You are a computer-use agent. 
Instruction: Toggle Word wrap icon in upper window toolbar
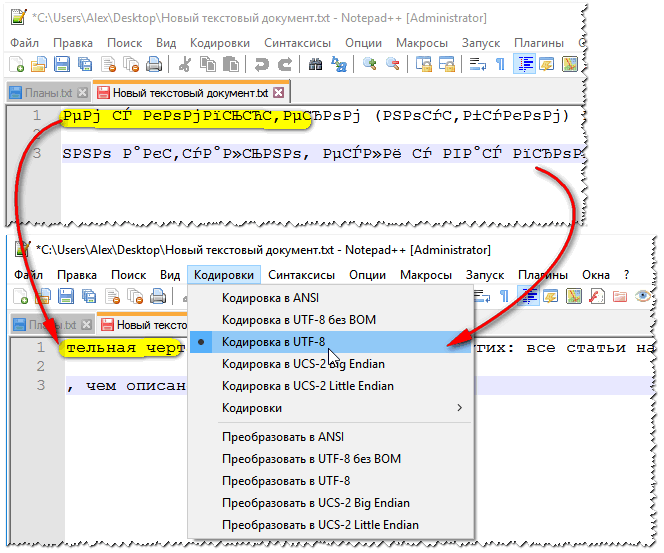(x=478, y=64)
